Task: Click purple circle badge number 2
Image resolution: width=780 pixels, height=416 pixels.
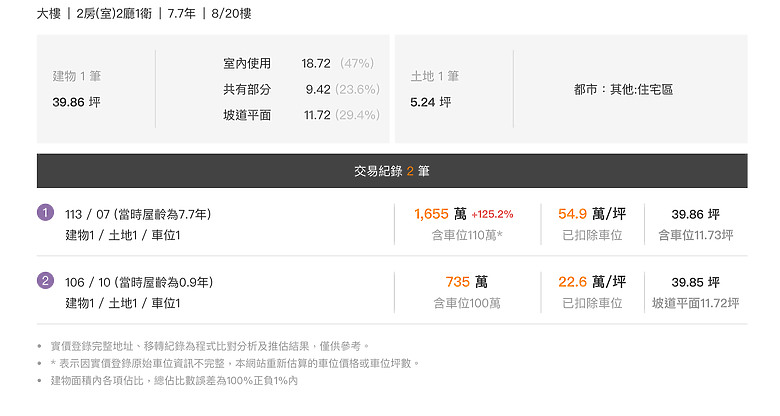Action: click(45, 281)
